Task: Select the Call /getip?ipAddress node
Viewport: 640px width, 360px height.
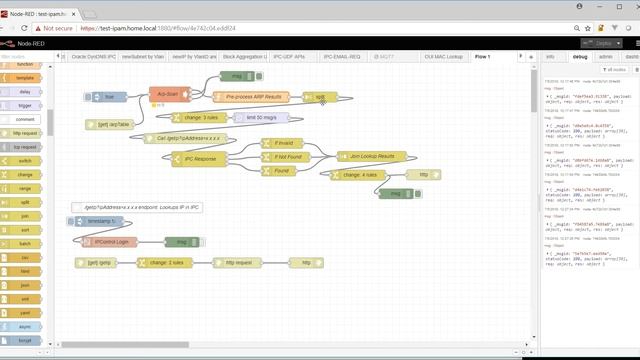Action: coord(186,138)
